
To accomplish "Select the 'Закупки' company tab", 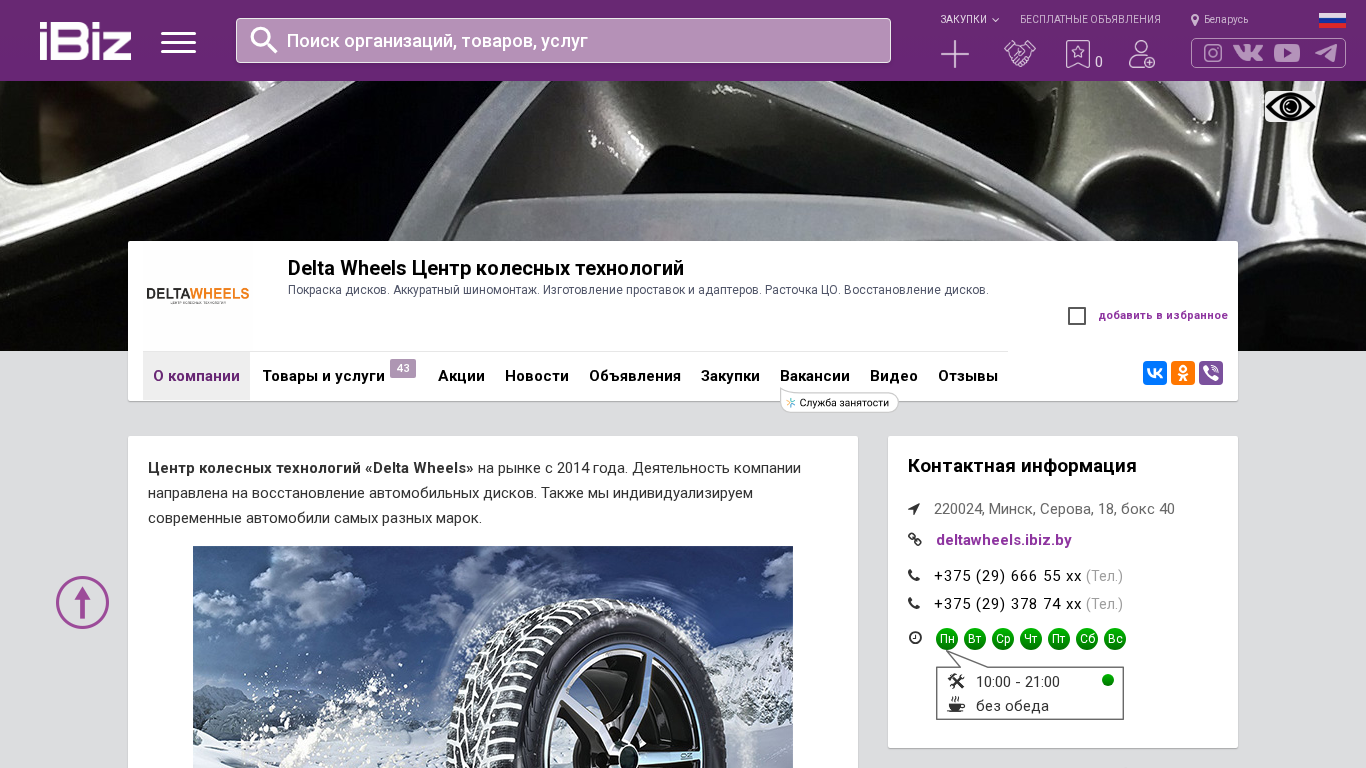I will tap(730, 376).
